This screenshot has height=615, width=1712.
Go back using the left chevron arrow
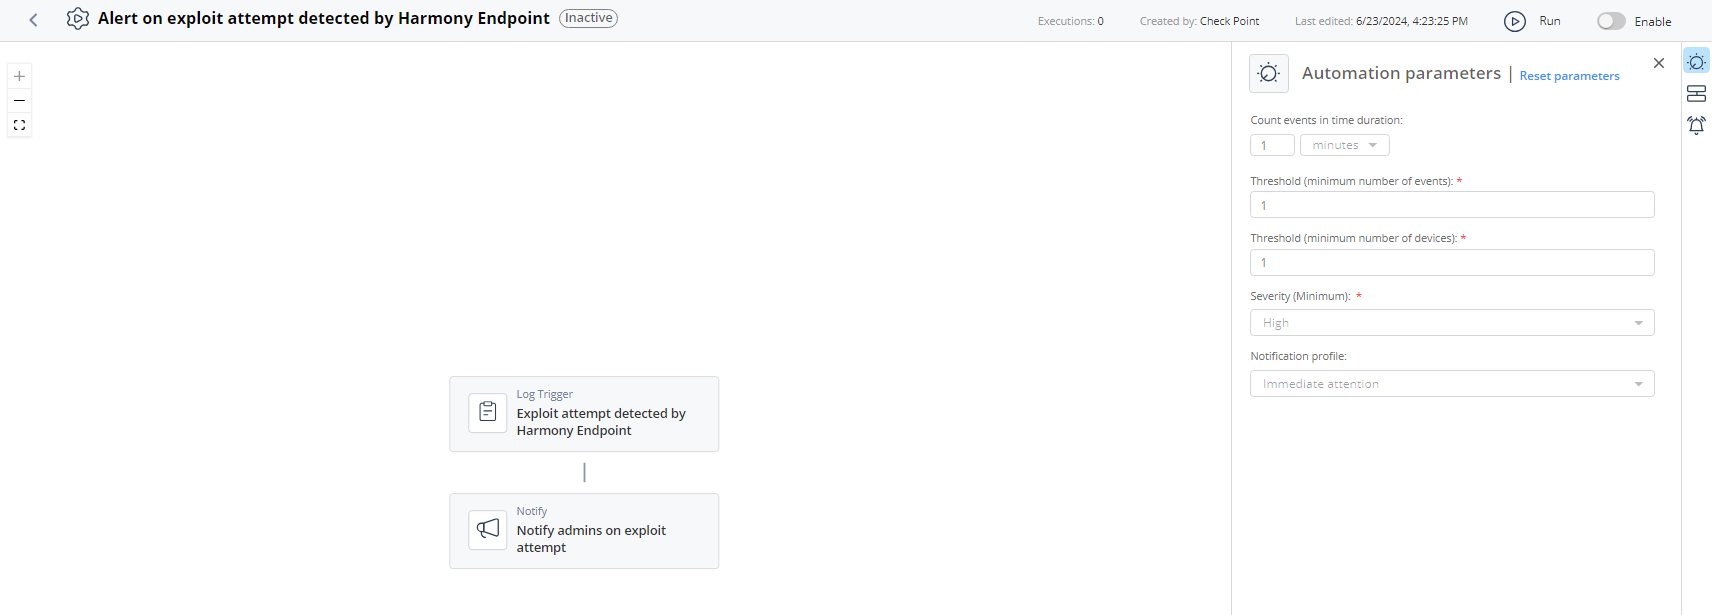pos(33,20)
